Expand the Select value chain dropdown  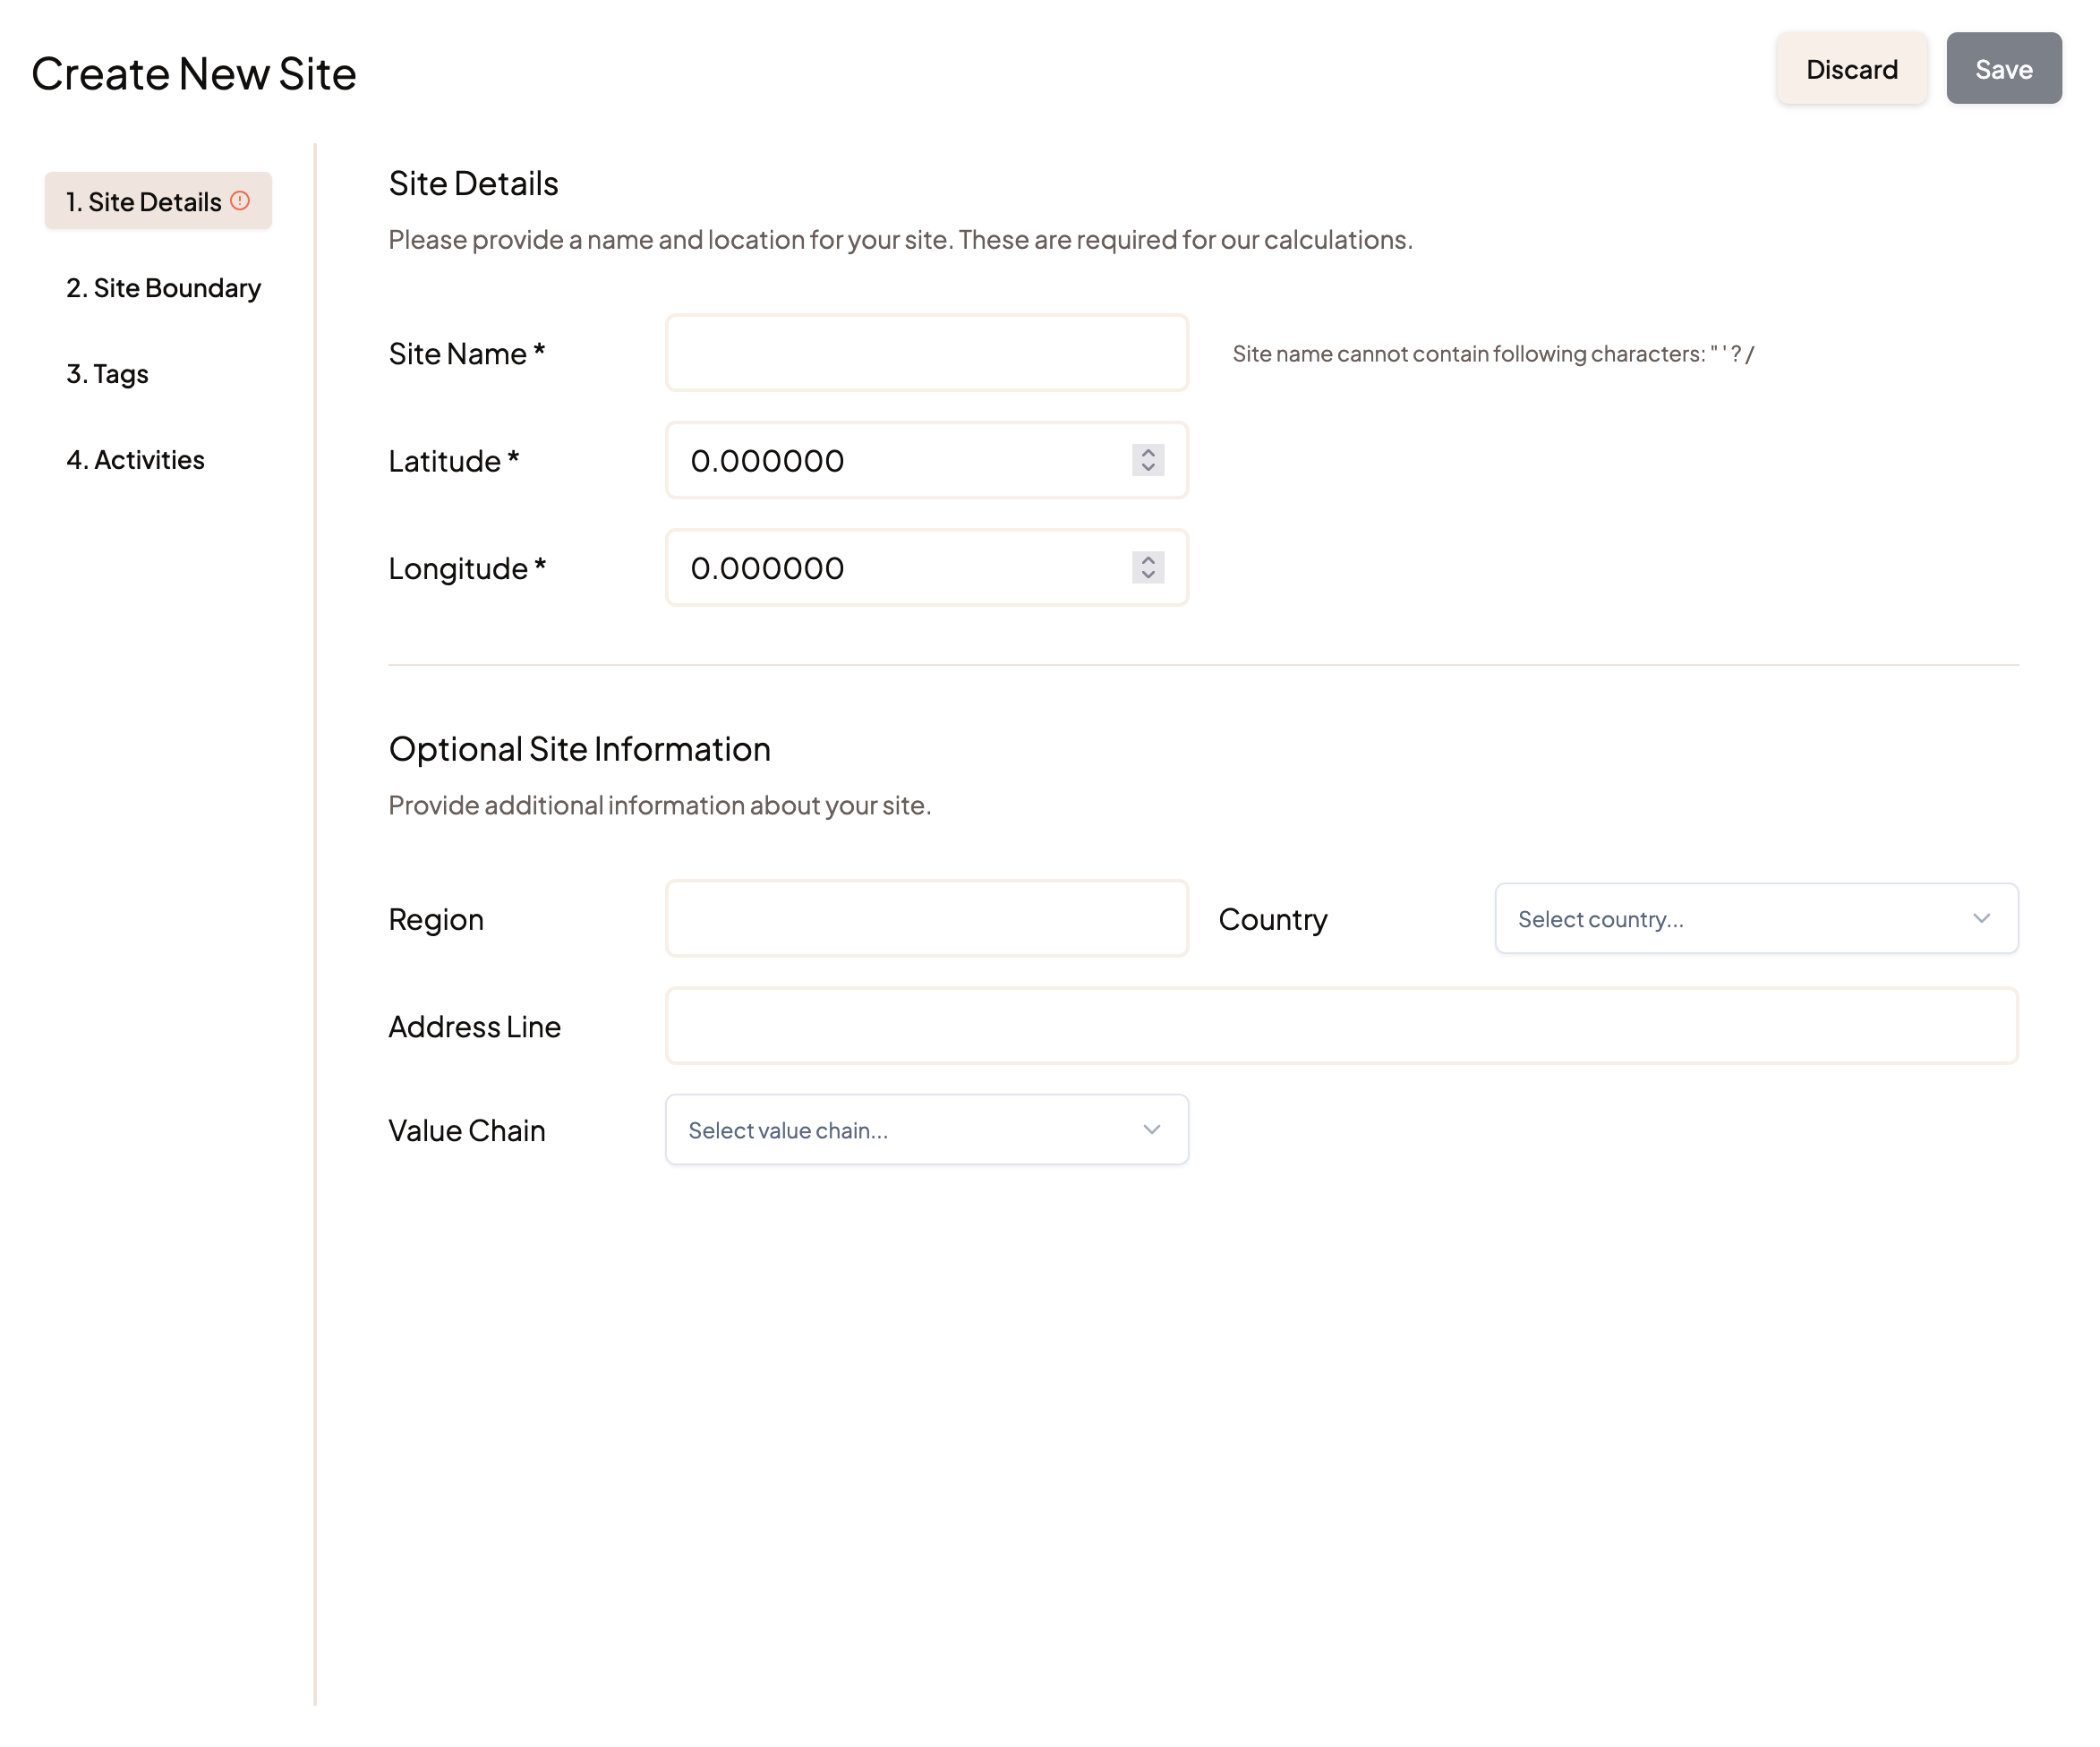900,1129
